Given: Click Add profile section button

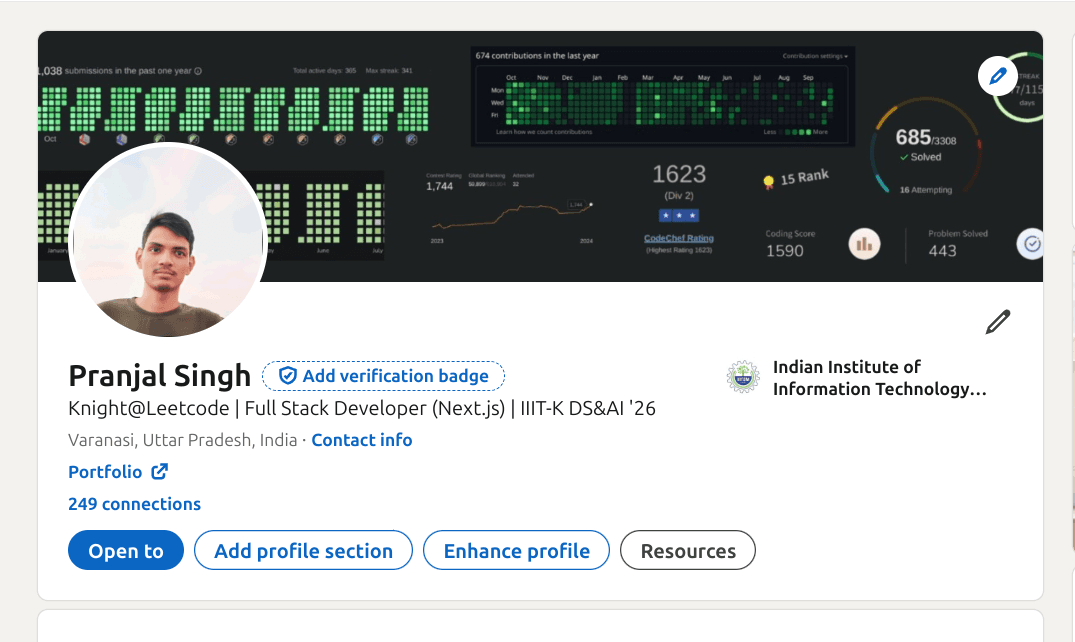Looking at the screenshot, I should tap(303, 550).
